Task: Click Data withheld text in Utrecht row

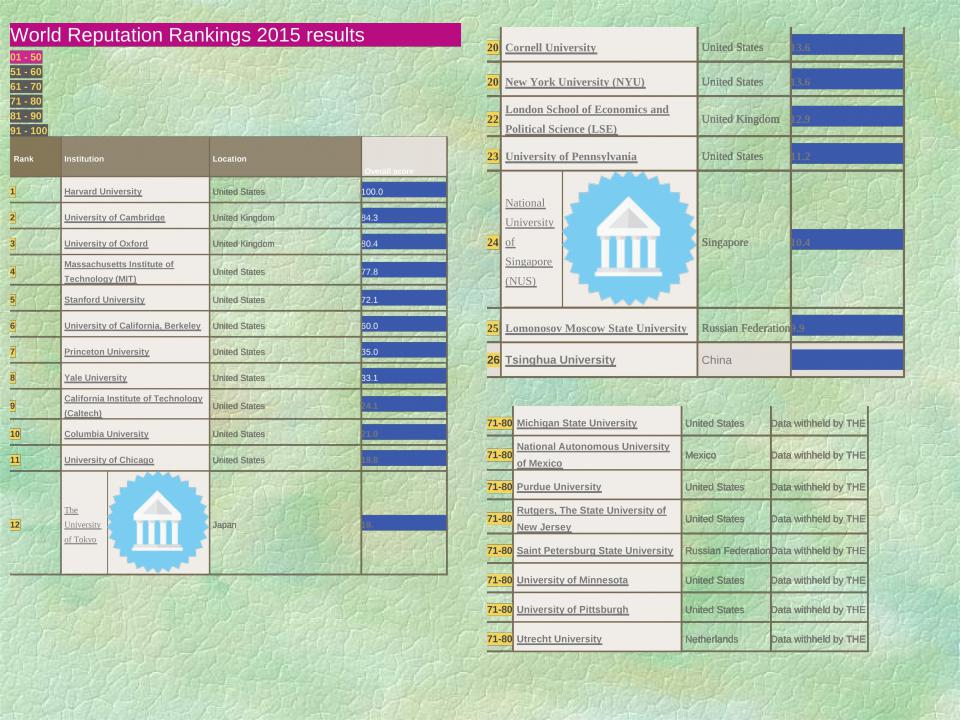Action: 818,639
